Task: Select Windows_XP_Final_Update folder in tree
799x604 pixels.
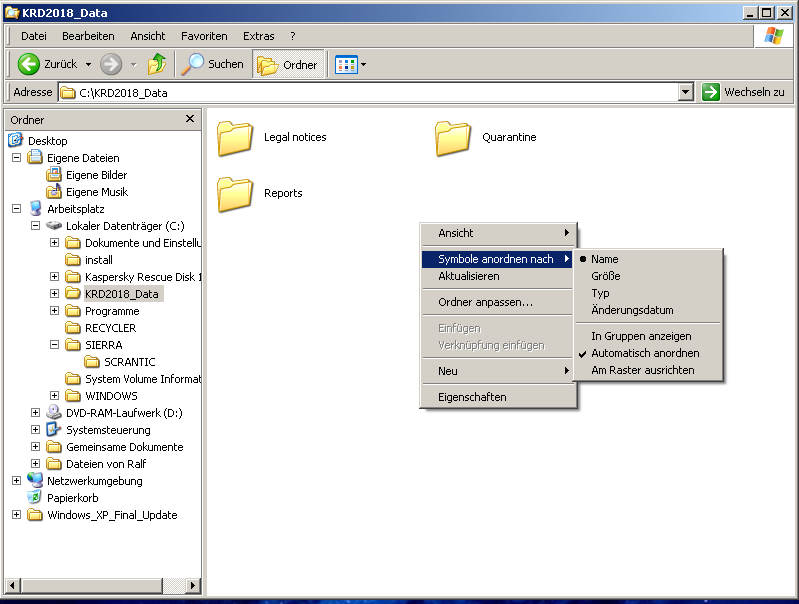Action: pyautogui.click(x=112, y=515)
